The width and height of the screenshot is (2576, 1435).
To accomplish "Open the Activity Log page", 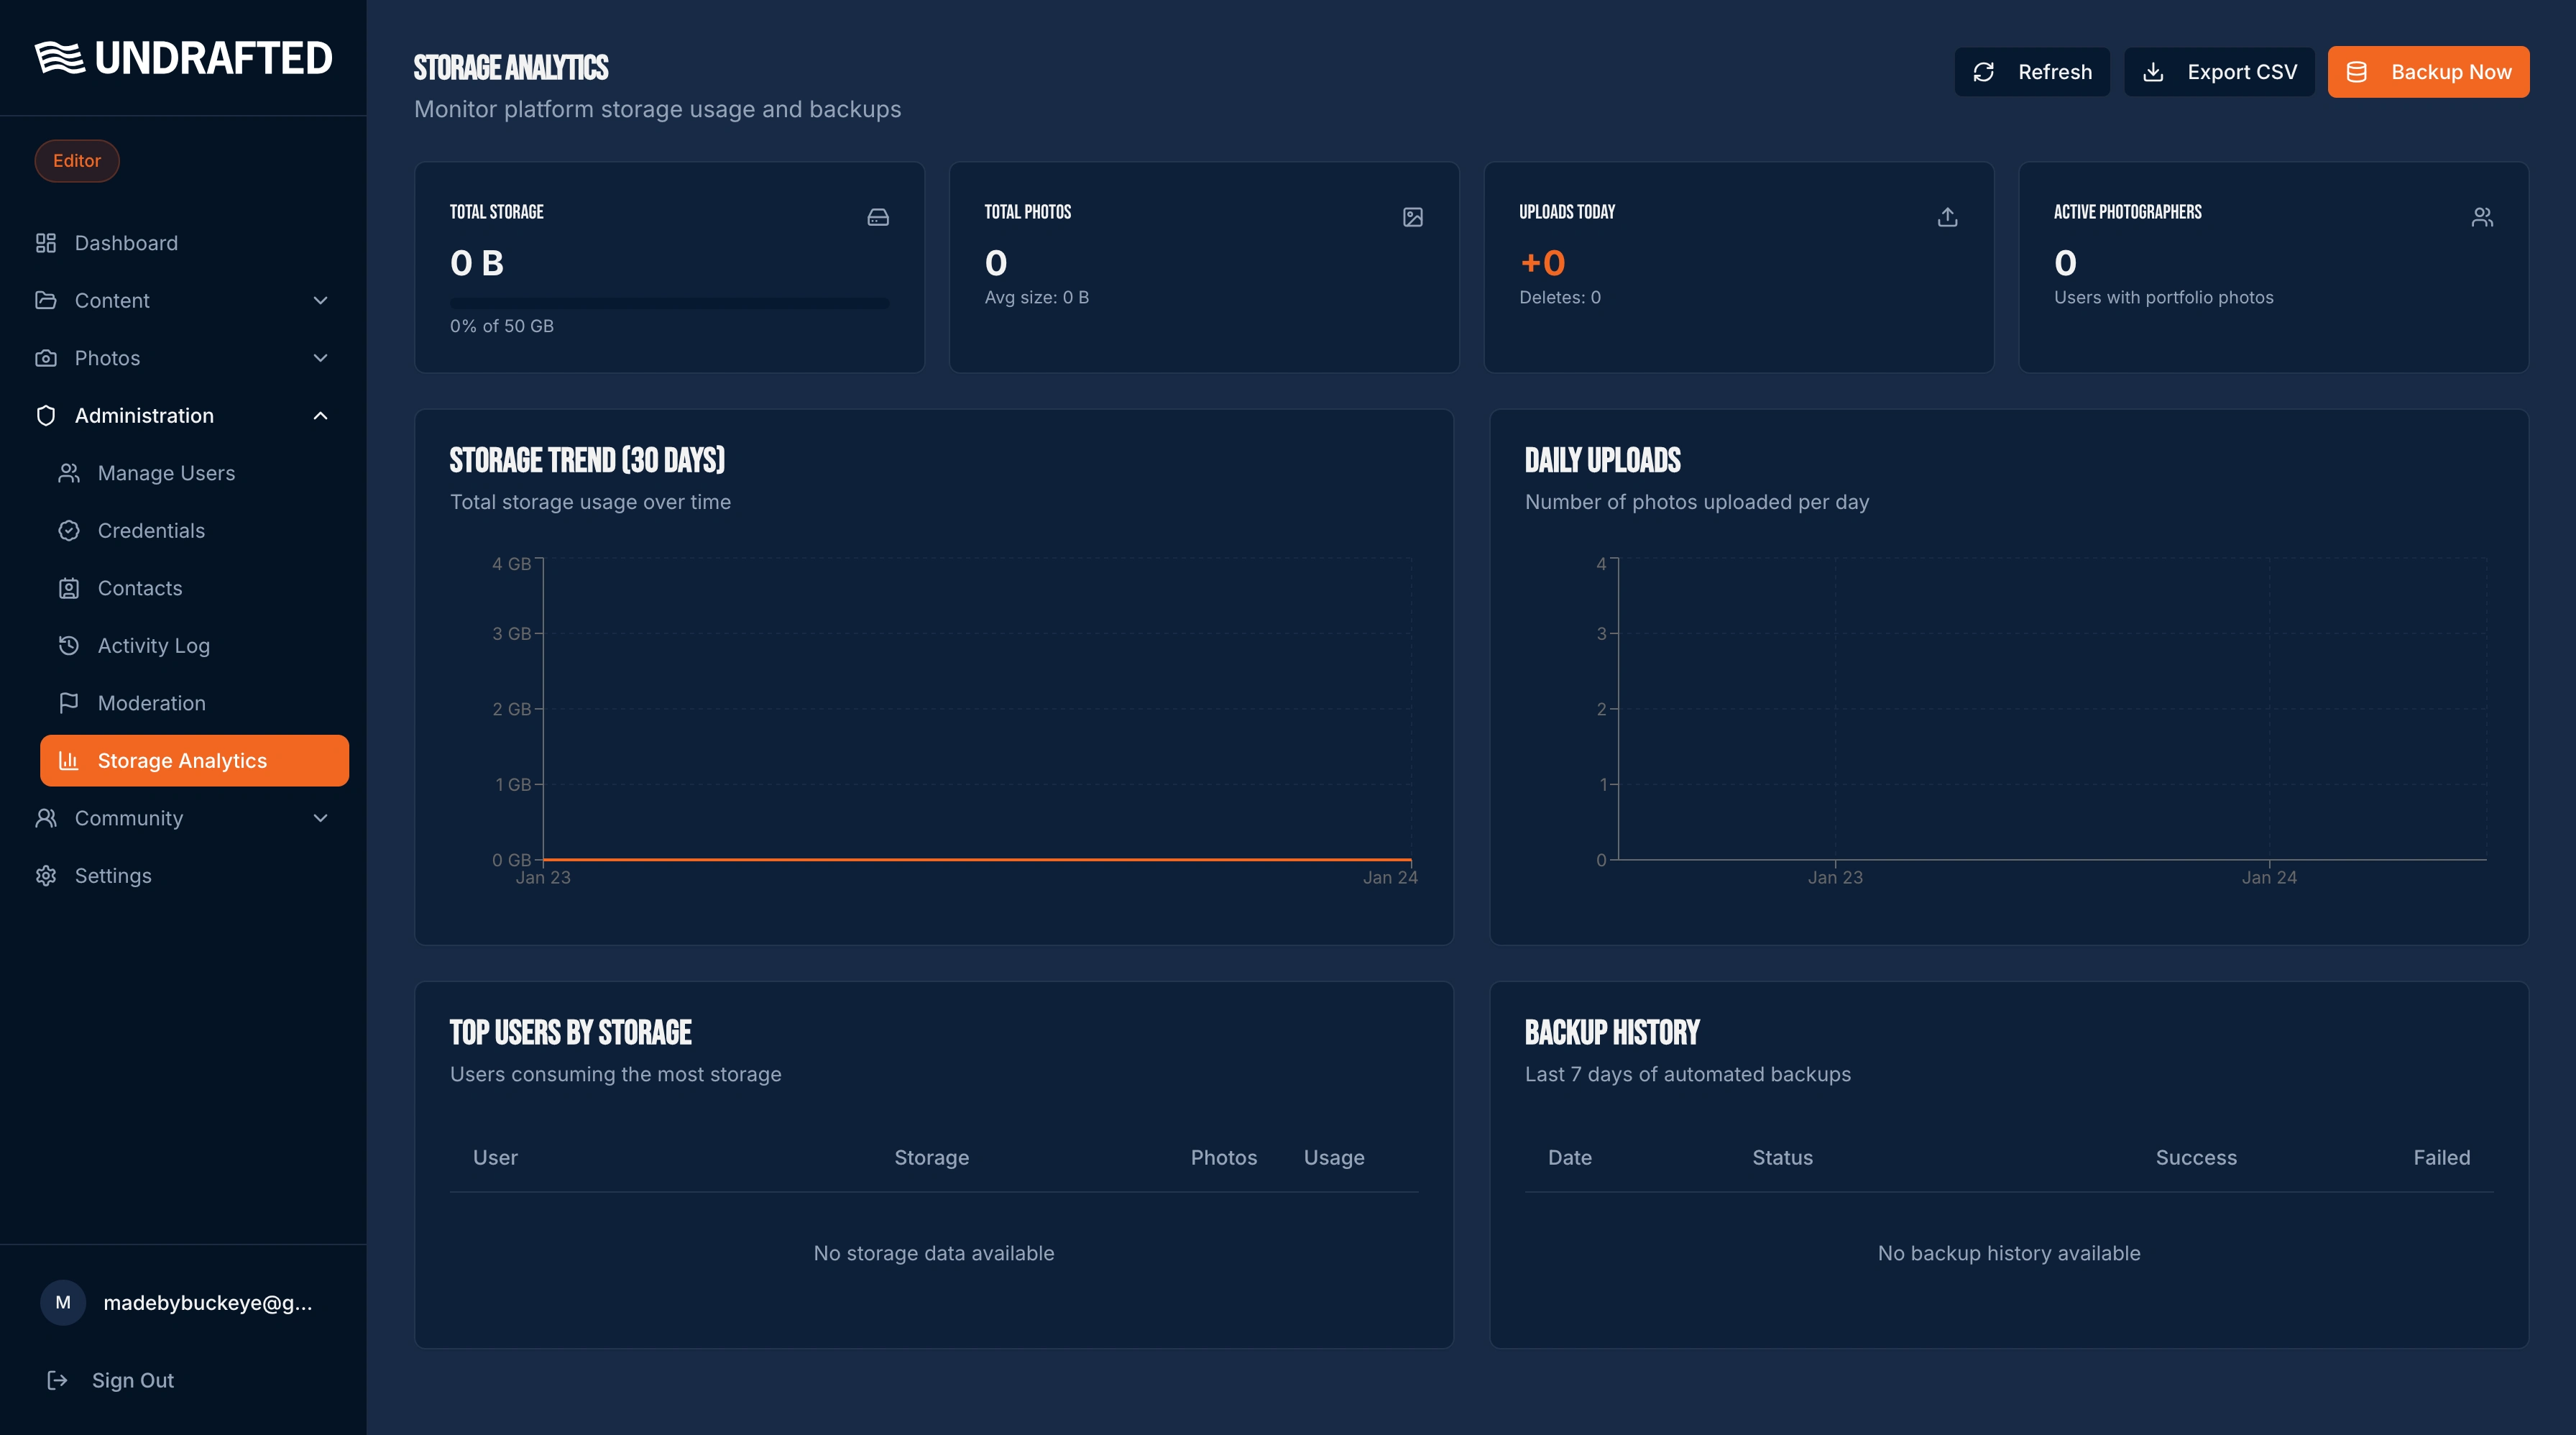I will pyautogui.click(x=153, y=646).
